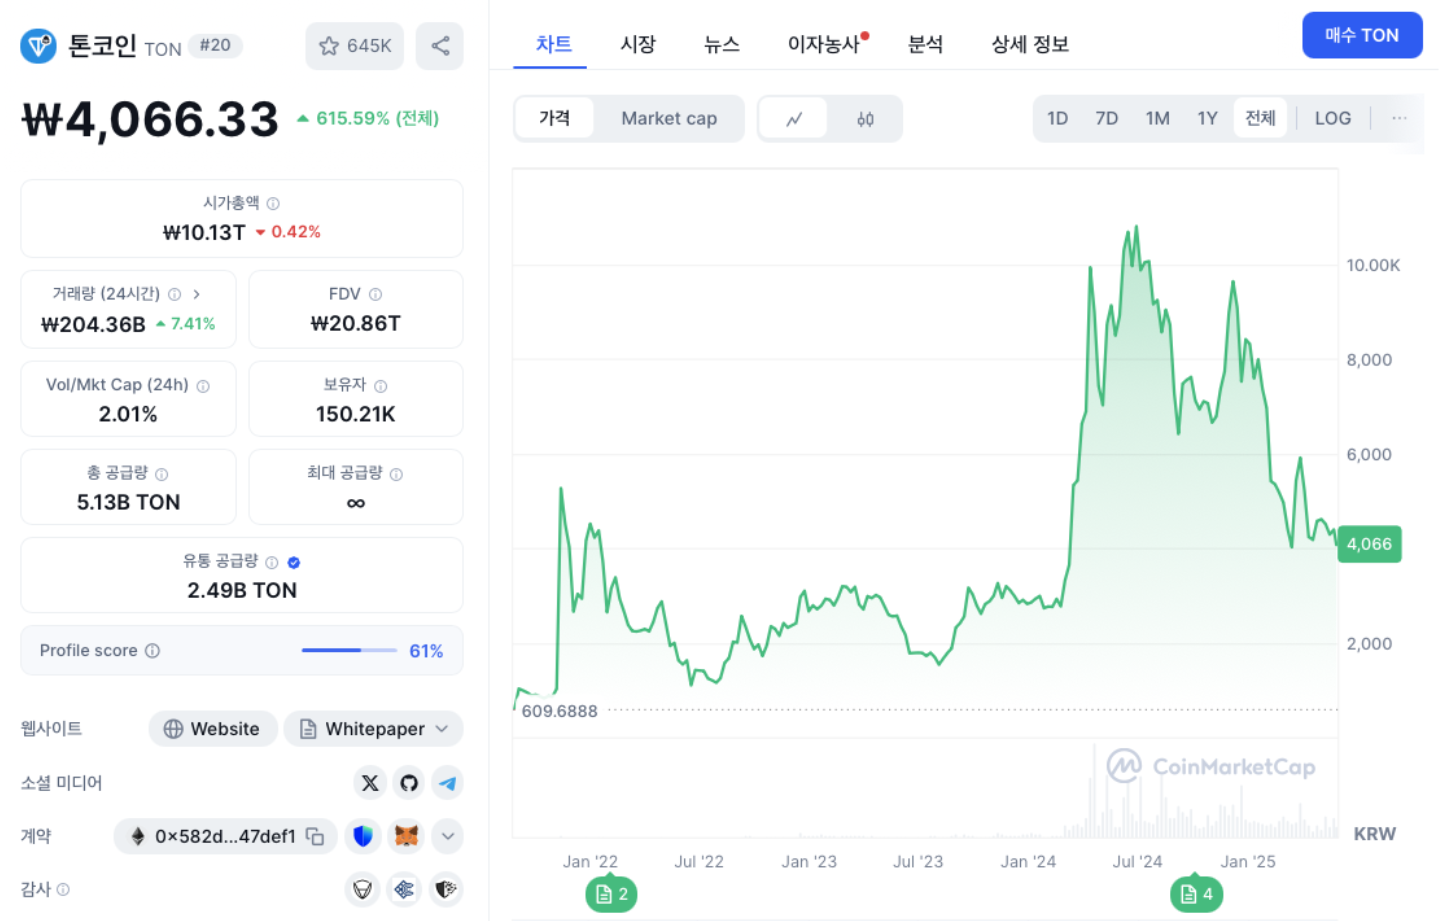
Task: Open the chart more options ellipsis
Action: pos(1399,118)
